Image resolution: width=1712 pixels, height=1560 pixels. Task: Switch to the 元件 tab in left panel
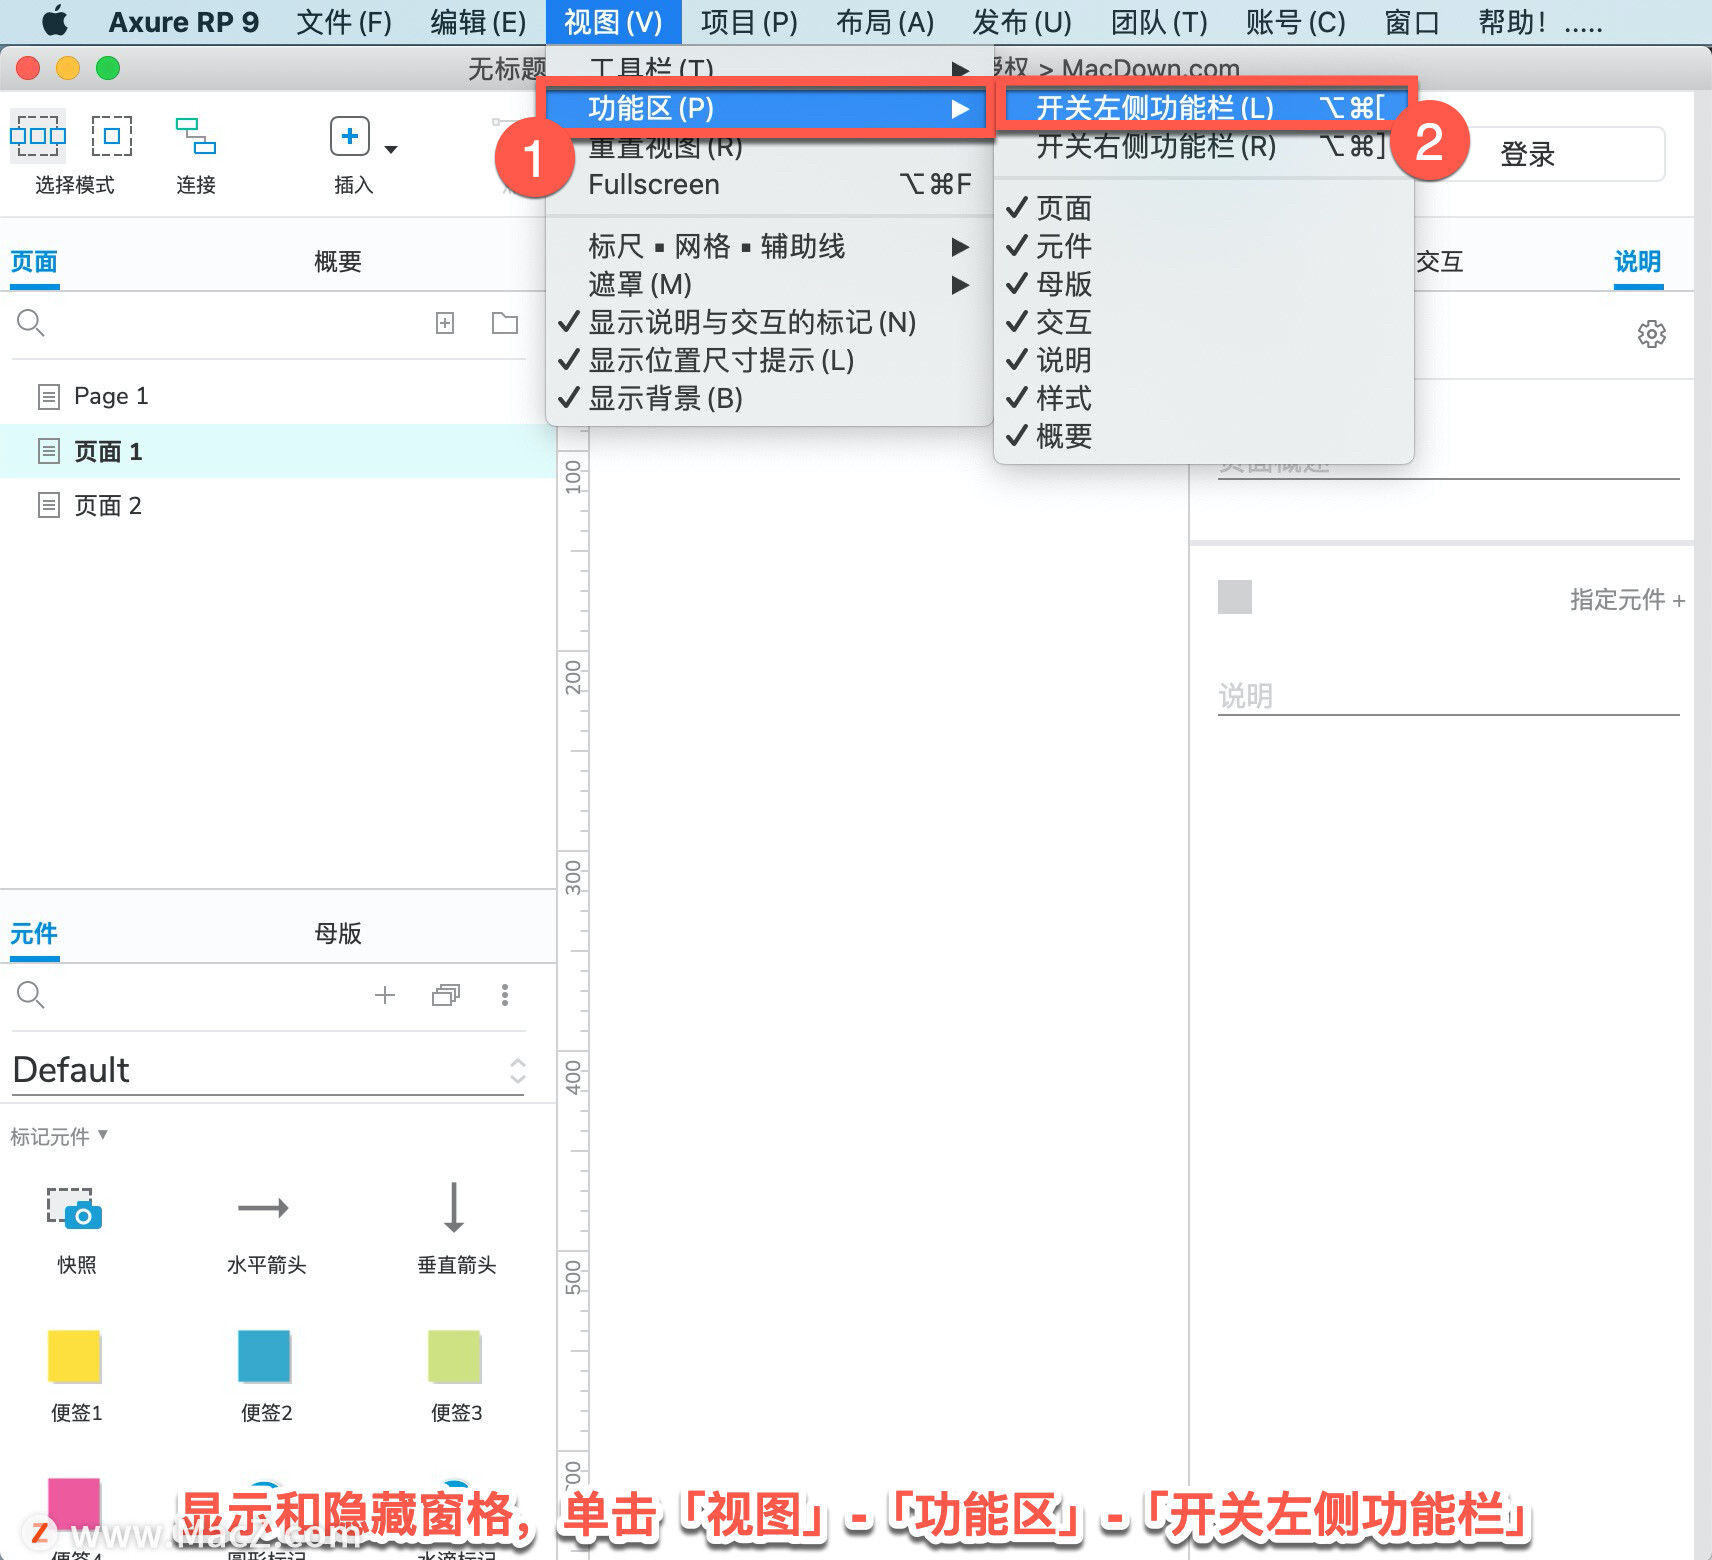(34, 934)
